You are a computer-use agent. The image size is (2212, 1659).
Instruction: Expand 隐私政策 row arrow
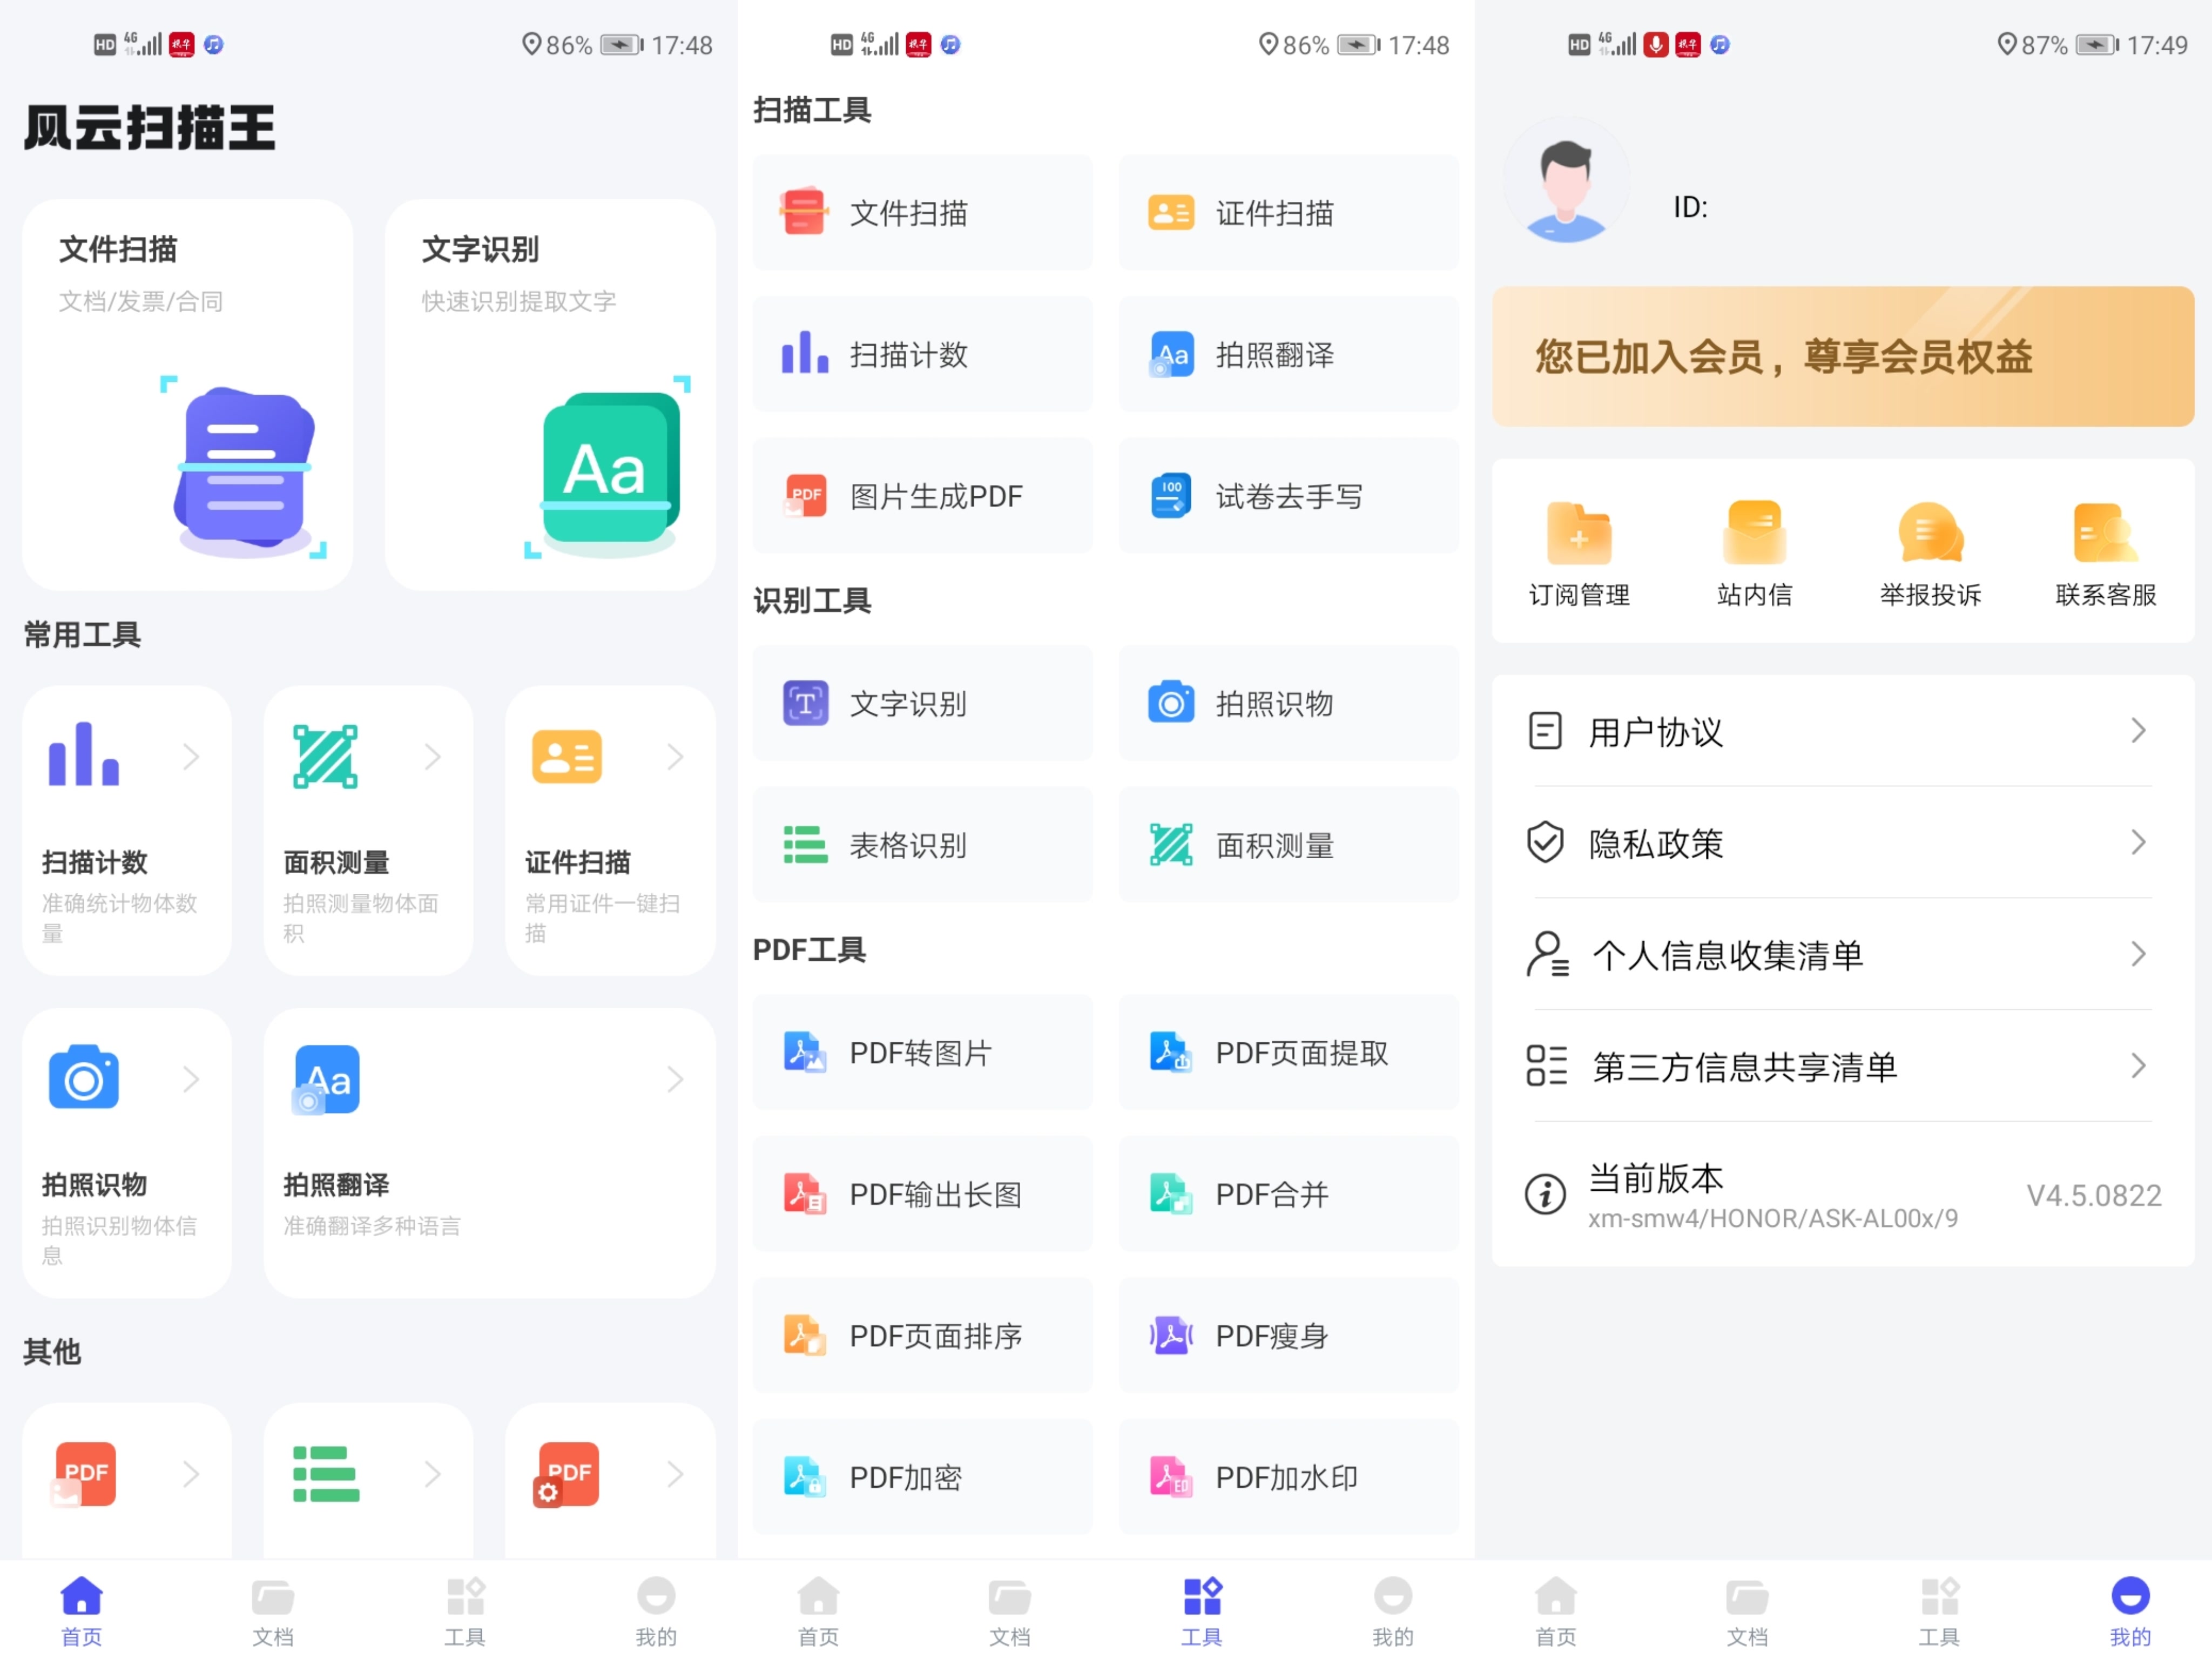pos(2138,843)
